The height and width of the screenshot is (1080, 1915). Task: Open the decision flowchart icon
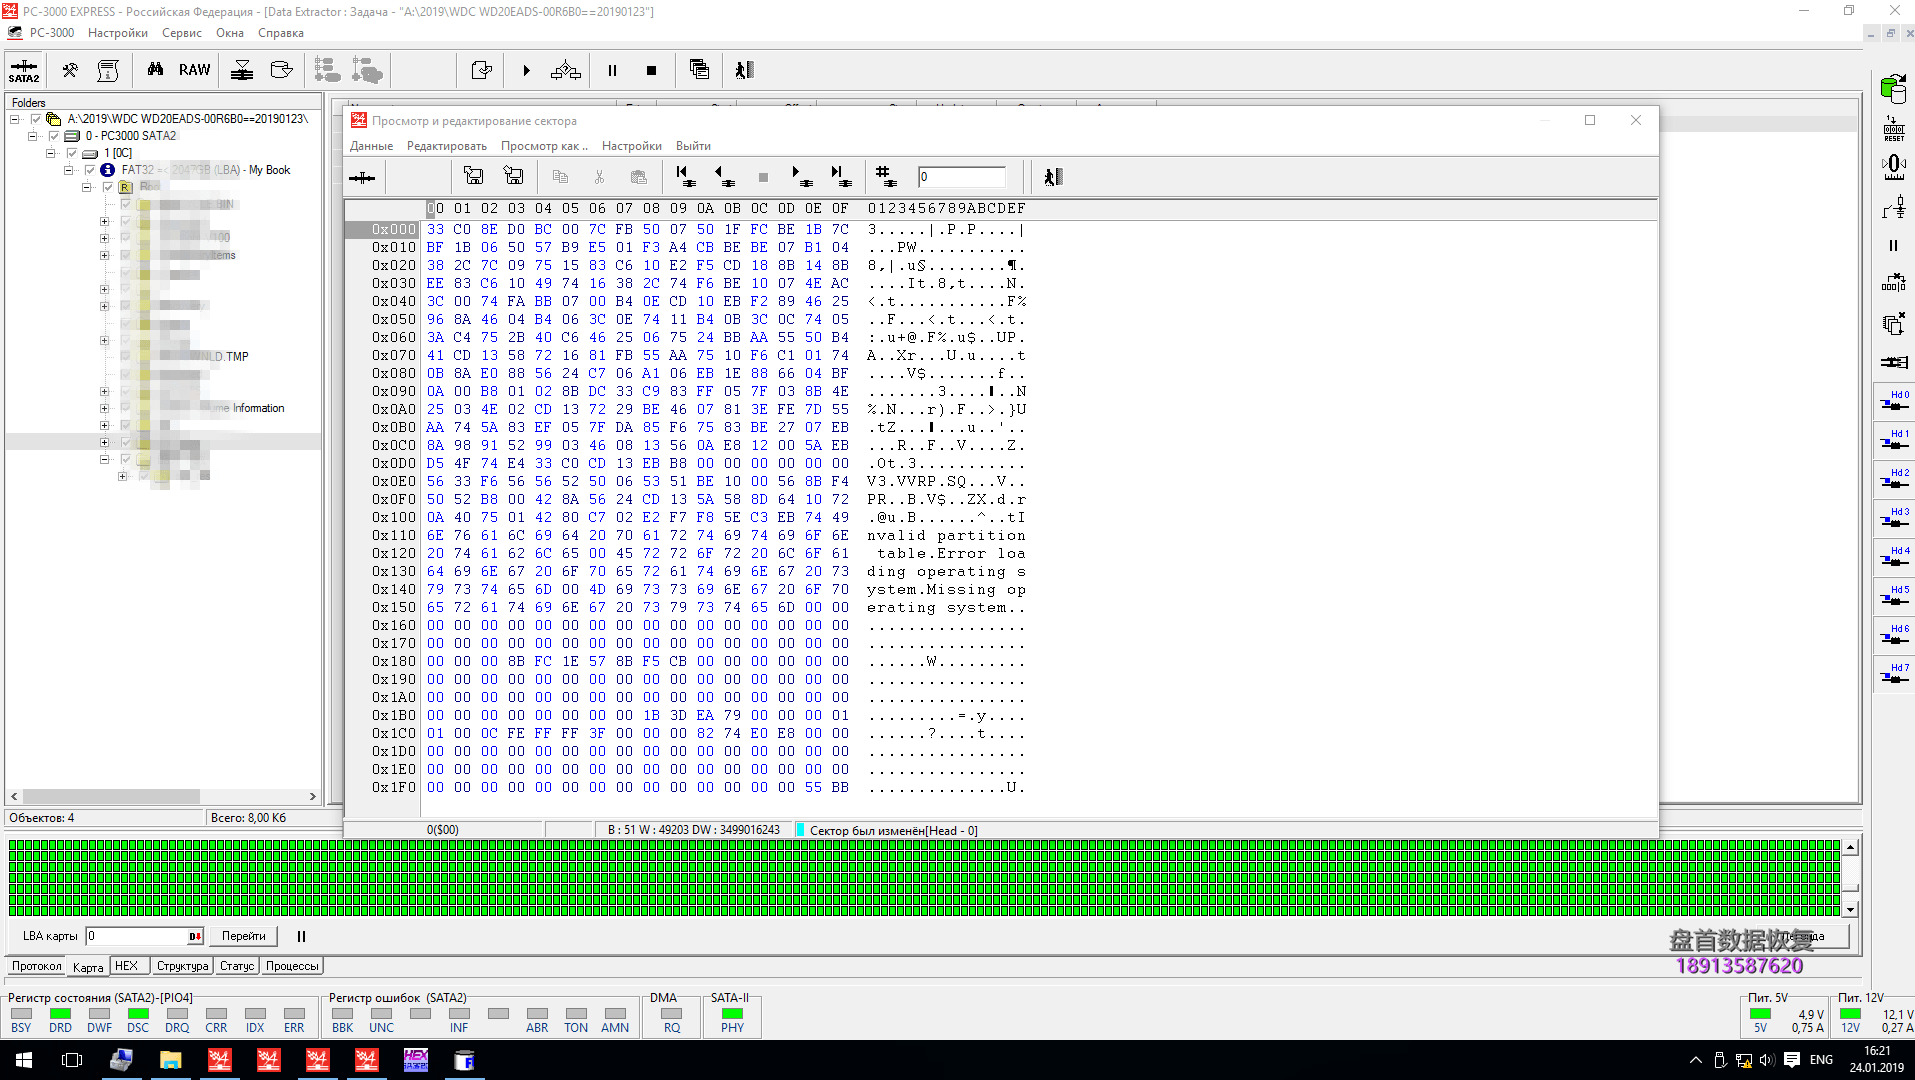click(x=565, y=70)
